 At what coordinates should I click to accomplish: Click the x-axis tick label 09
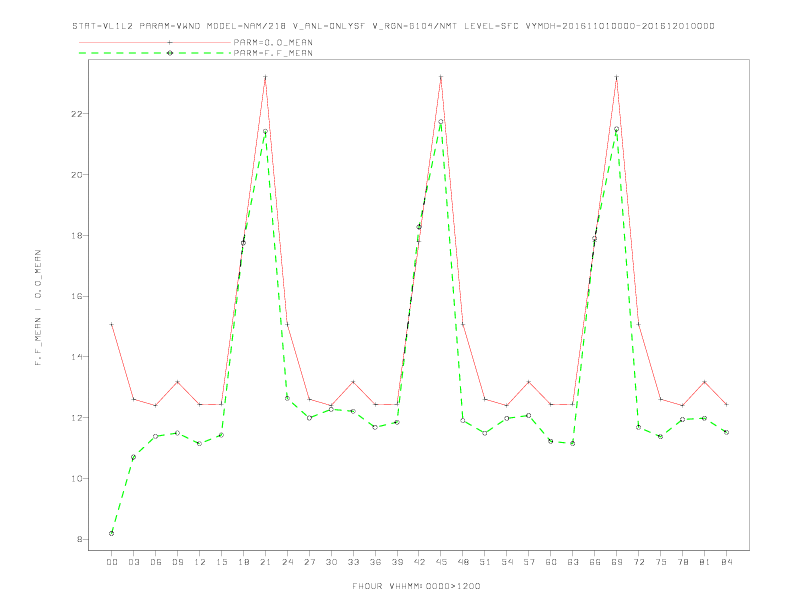coord(177,562)
